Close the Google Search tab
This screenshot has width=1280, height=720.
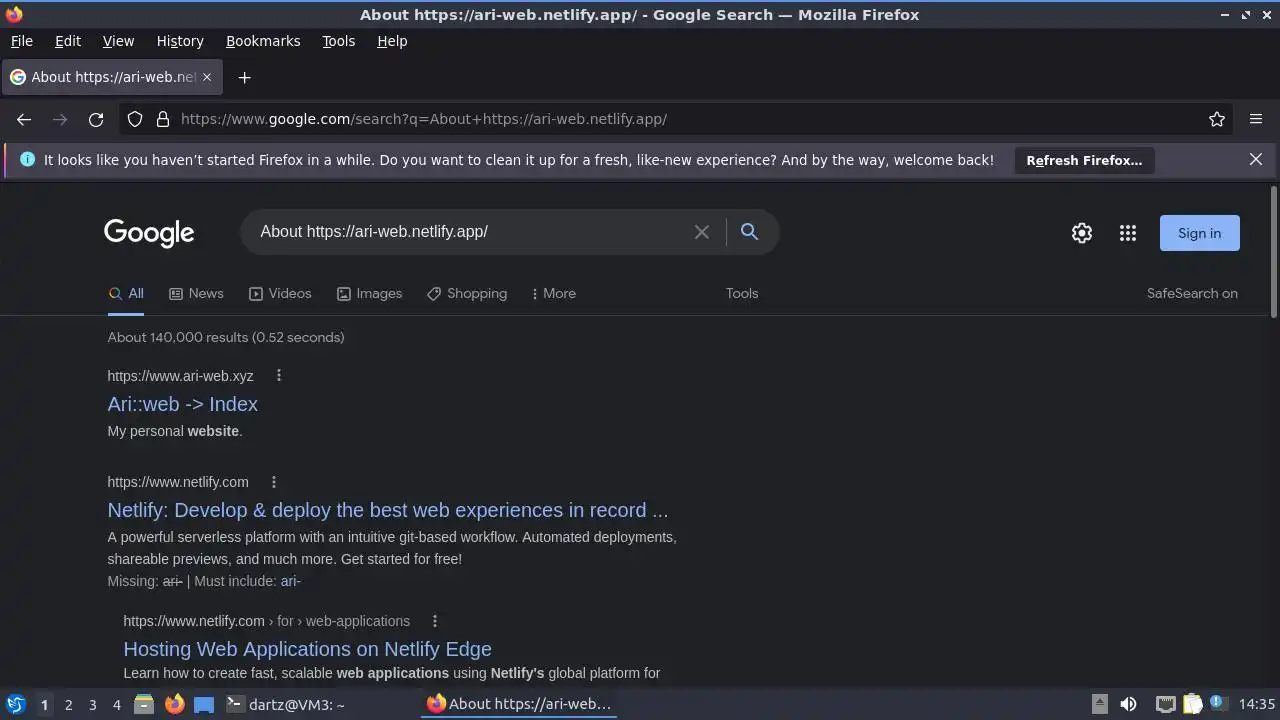pos(207,77)
